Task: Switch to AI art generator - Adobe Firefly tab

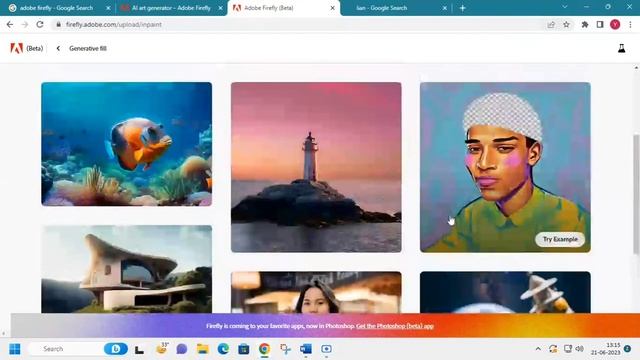Action: coord(171,8)
